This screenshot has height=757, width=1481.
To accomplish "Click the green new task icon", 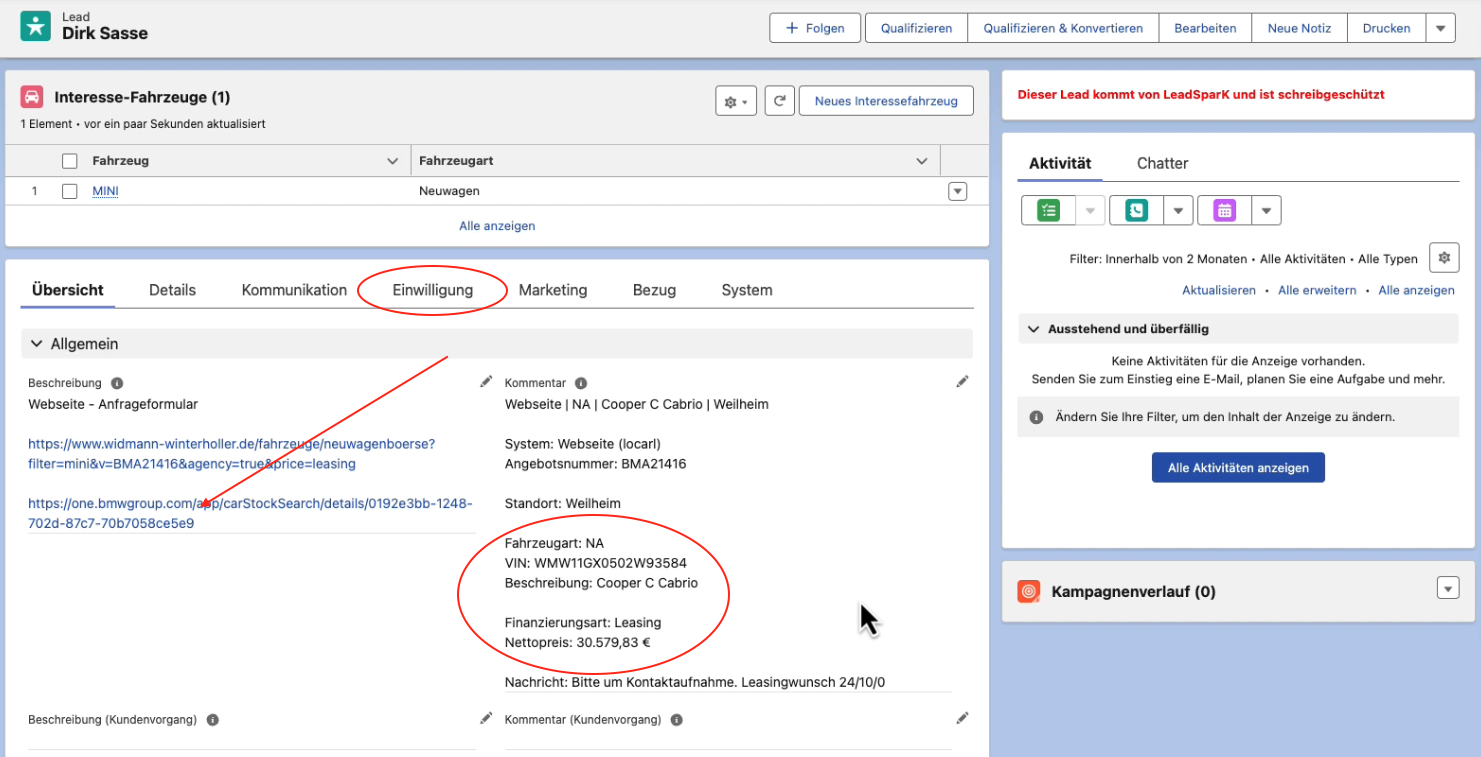I will 1048,210.
